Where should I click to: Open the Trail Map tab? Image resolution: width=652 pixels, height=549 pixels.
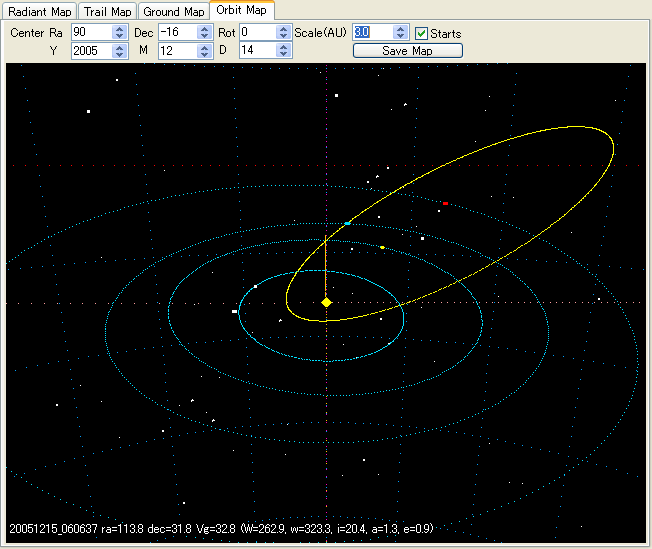pos(107,12)
